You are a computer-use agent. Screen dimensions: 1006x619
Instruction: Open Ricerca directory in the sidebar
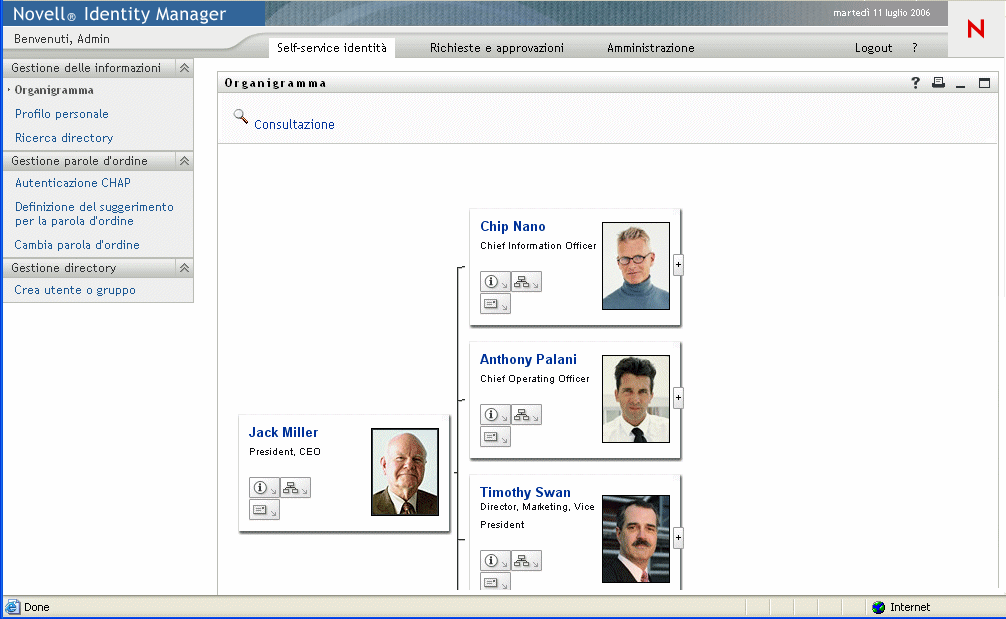[x=64, y=138]
